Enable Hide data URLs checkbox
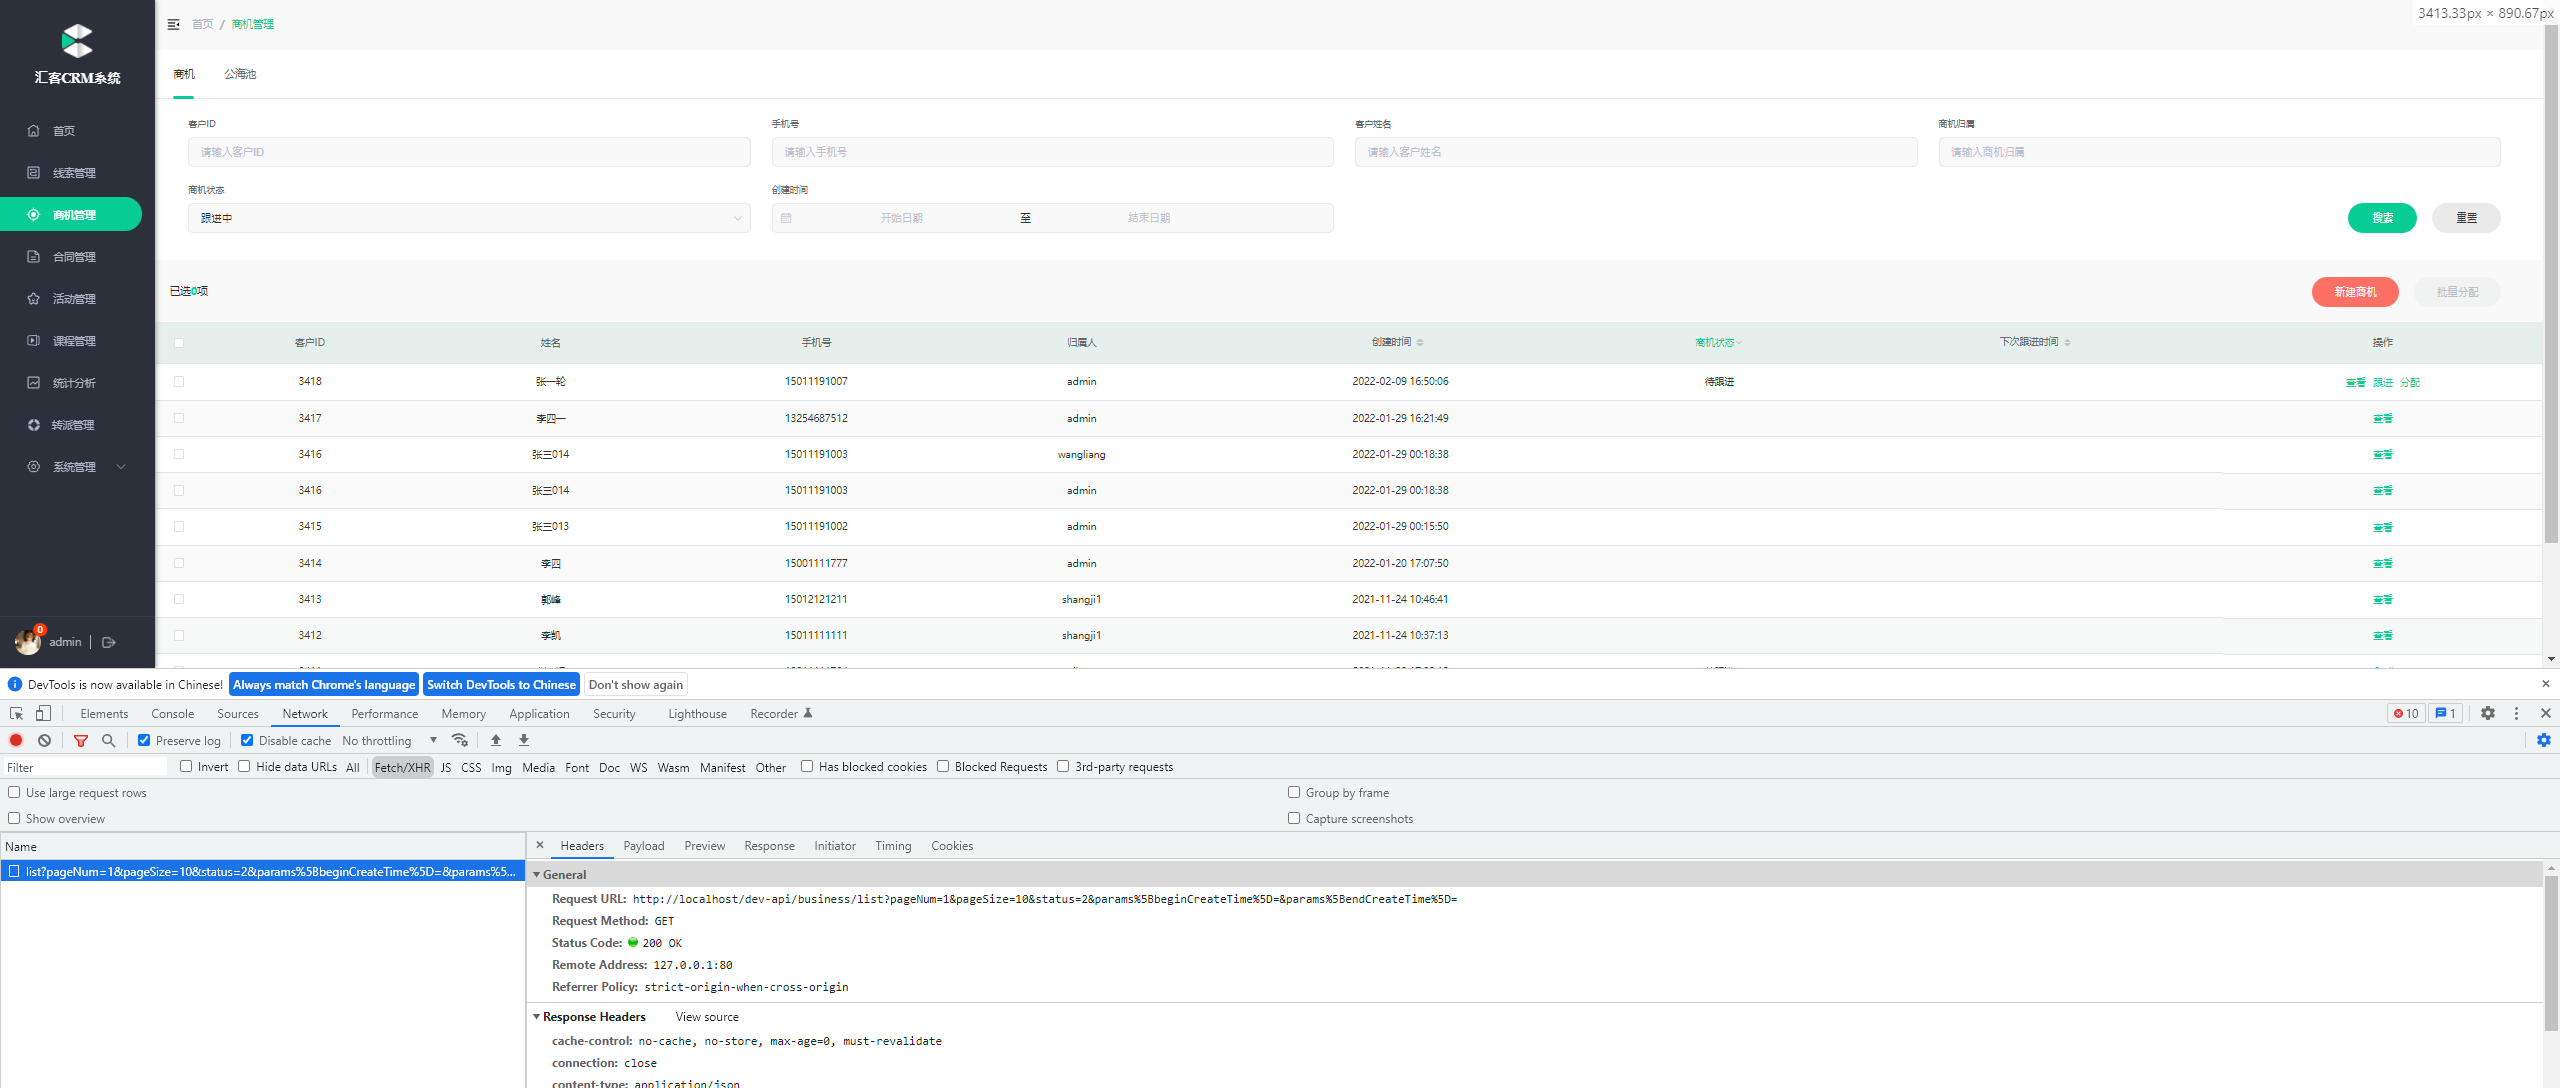Screen dimensions: 2560x1088 (244, 766)
